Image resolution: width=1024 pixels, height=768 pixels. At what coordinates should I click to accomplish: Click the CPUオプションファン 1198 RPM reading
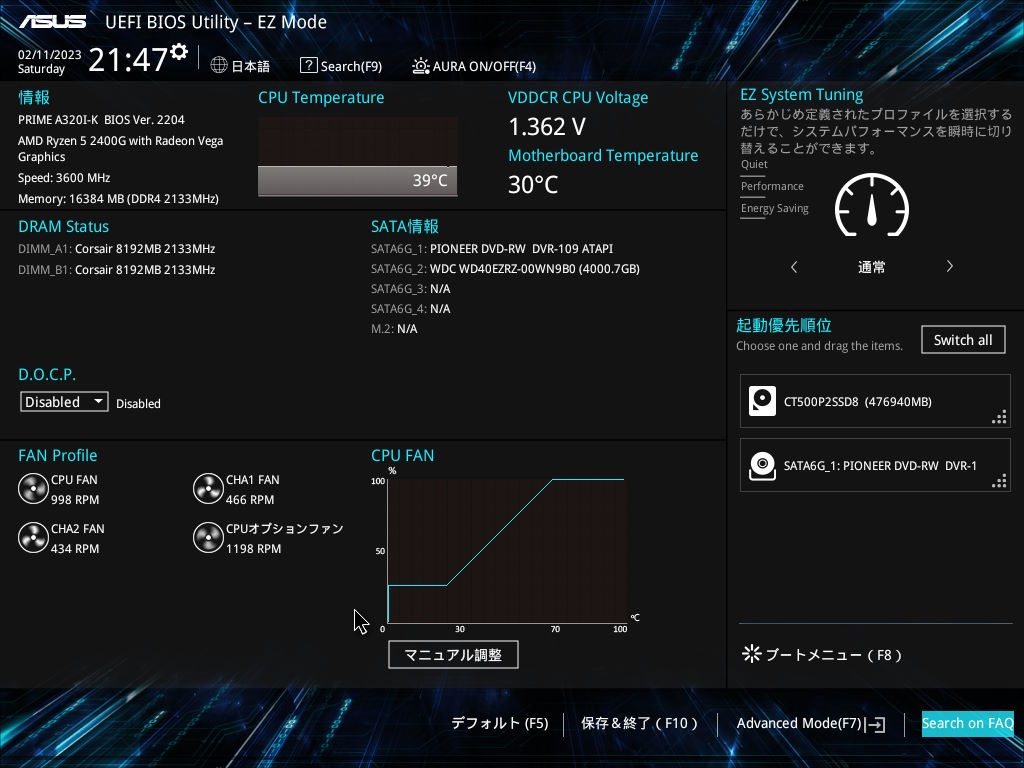pyautogui.click(x=253, y=549)
